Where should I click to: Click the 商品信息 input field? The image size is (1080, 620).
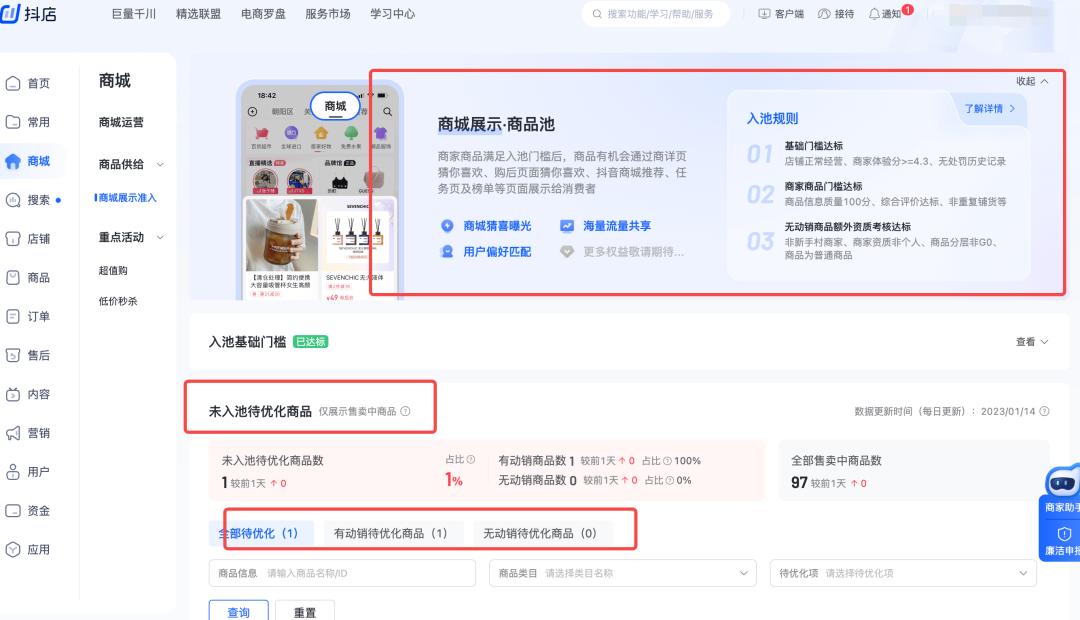point(342,572)
